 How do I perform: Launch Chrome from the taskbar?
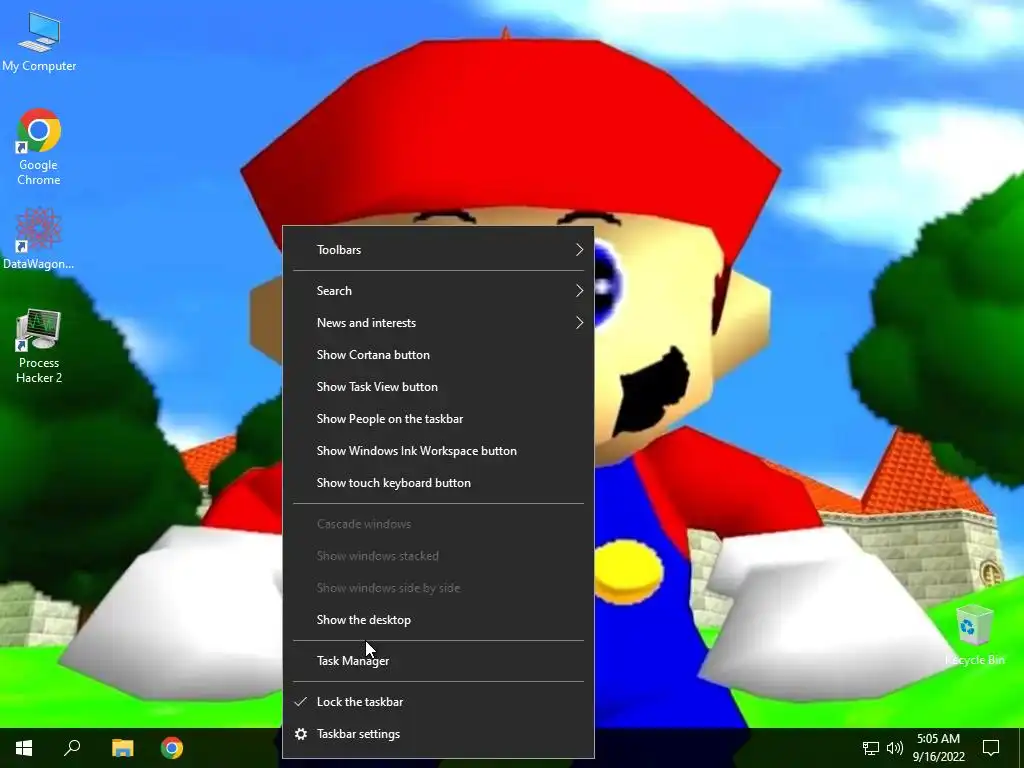click(172, 748)
